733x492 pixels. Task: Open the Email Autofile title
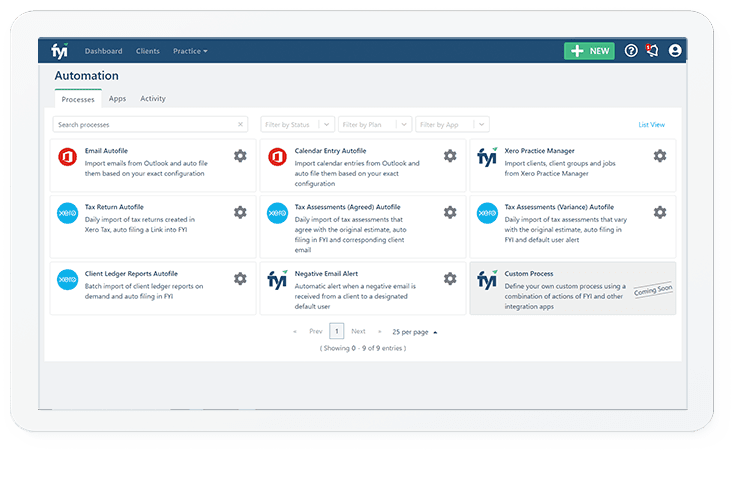[x=106, y=151]
